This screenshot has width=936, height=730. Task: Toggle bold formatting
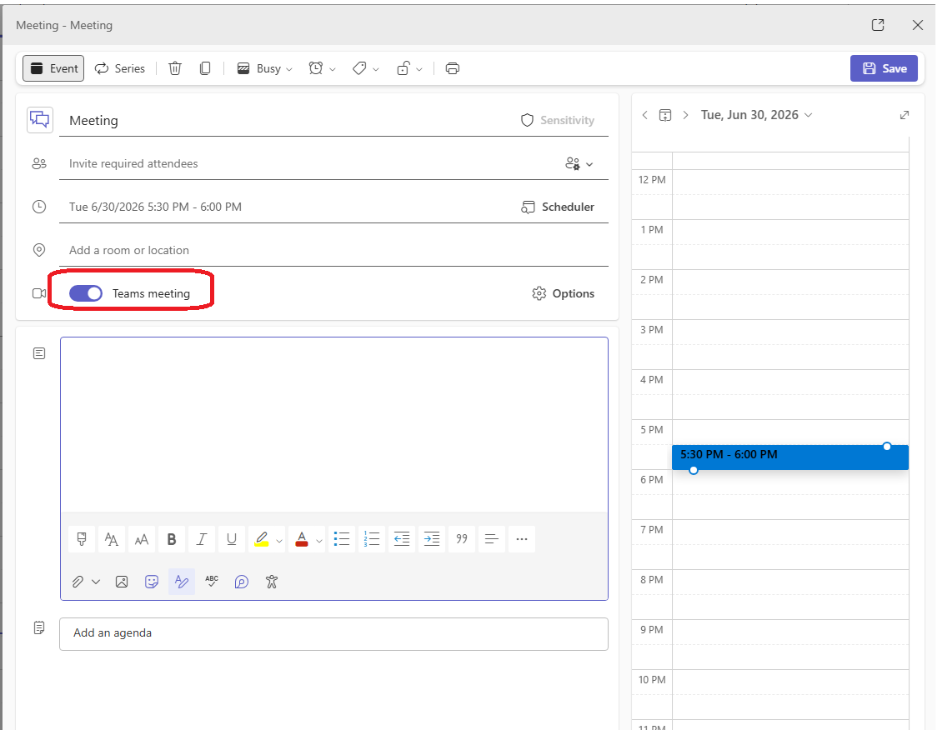(171, 539)
